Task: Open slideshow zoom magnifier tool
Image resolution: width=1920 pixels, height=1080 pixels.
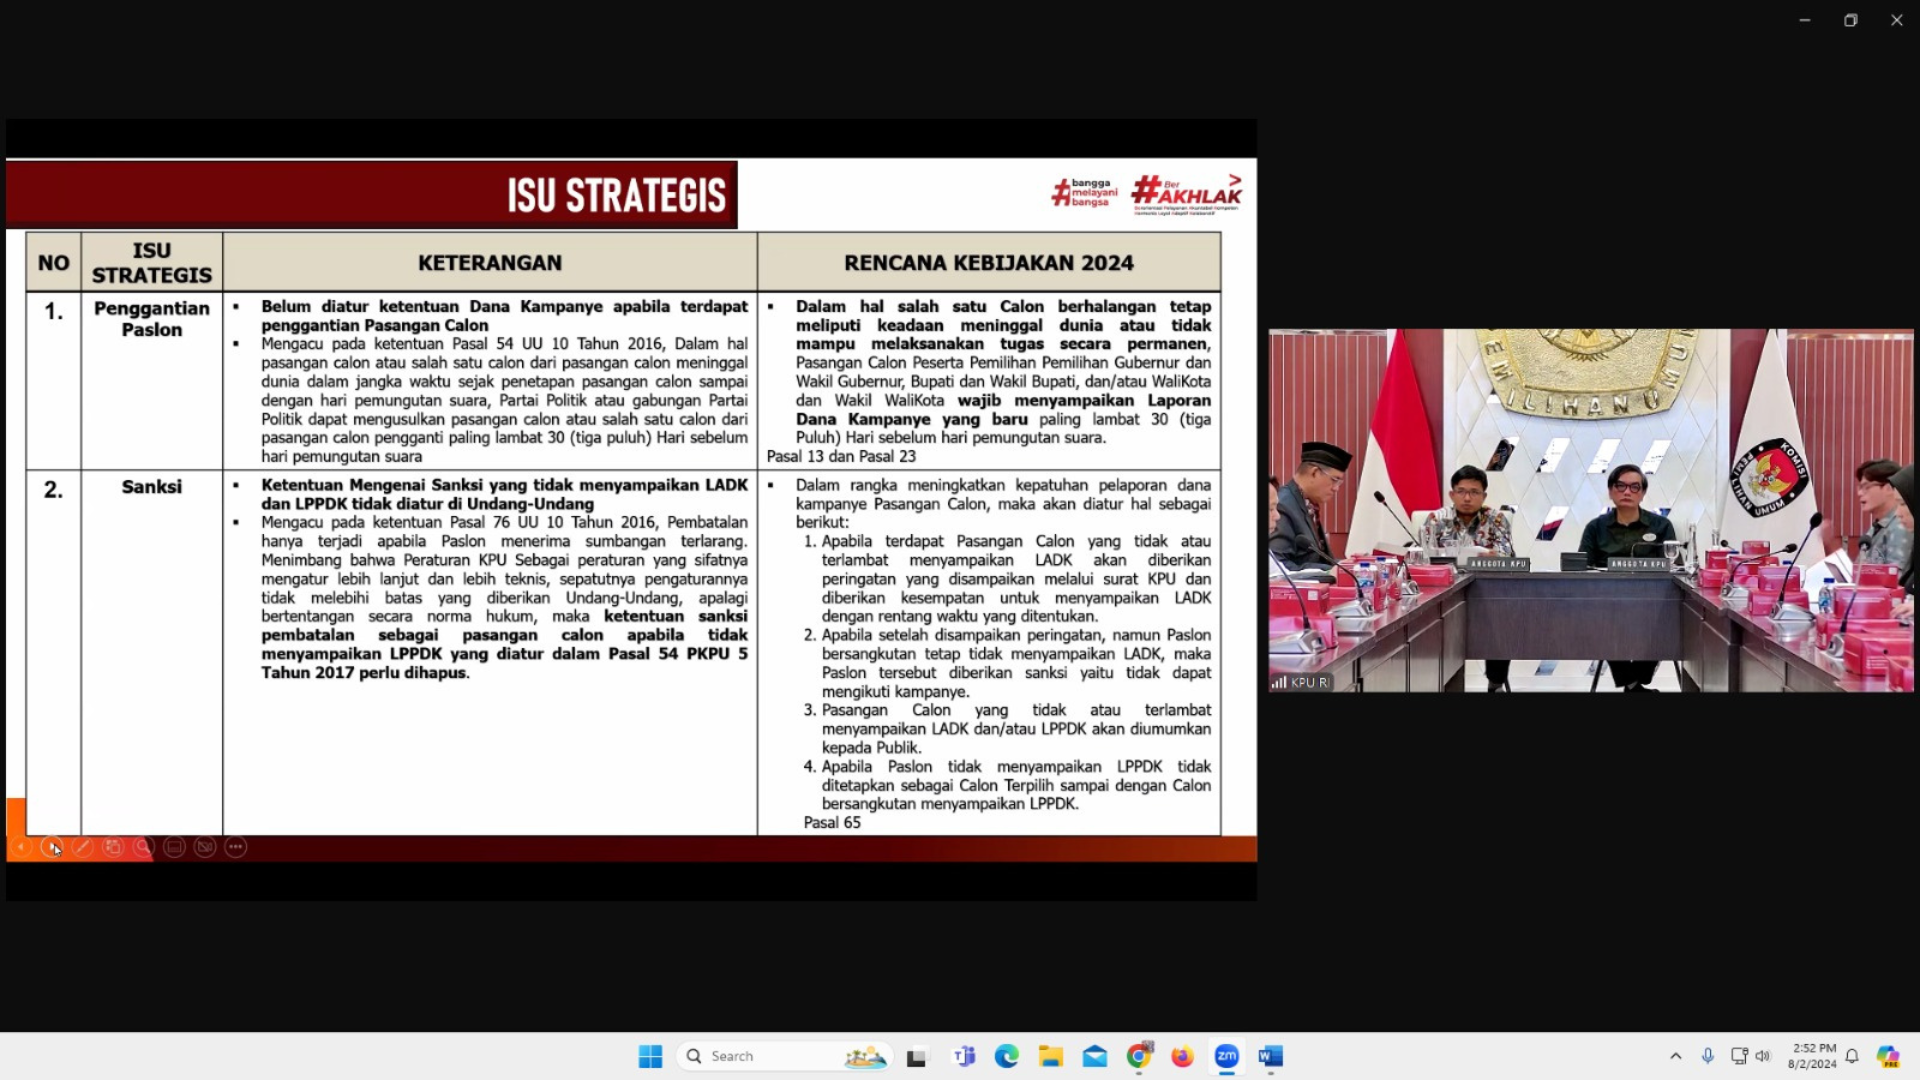Action: coord(143,847)
